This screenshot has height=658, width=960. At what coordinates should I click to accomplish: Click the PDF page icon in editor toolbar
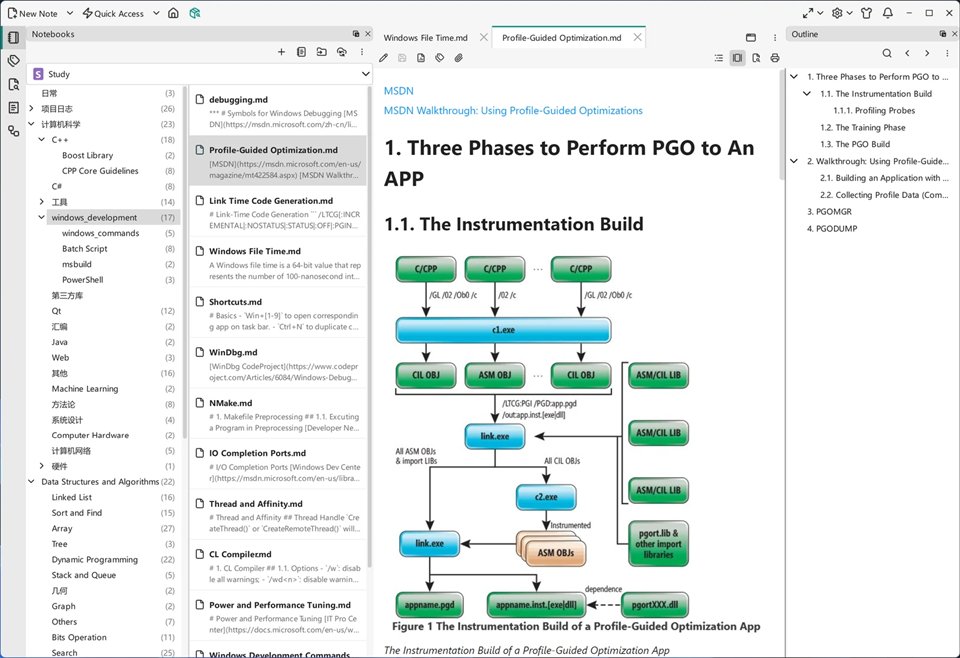(421, 58)
